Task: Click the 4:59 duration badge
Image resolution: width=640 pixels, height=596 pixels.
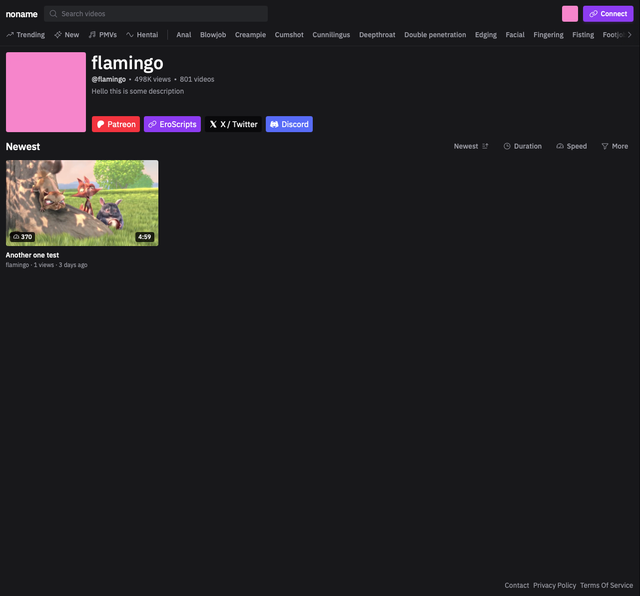Action: tap(144, 237)
